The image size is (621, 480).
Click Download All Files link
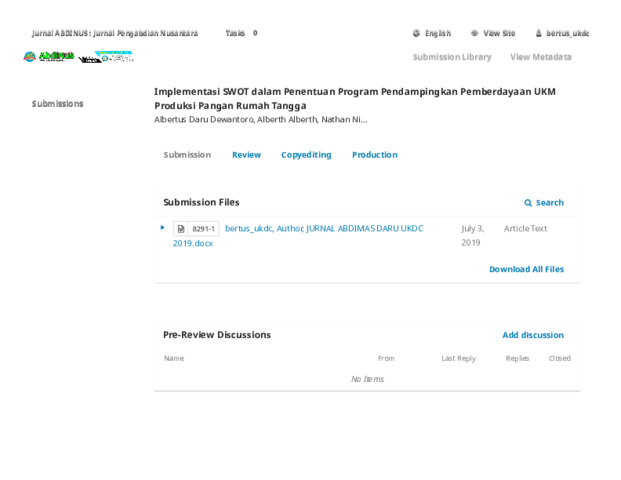(526, 269)
